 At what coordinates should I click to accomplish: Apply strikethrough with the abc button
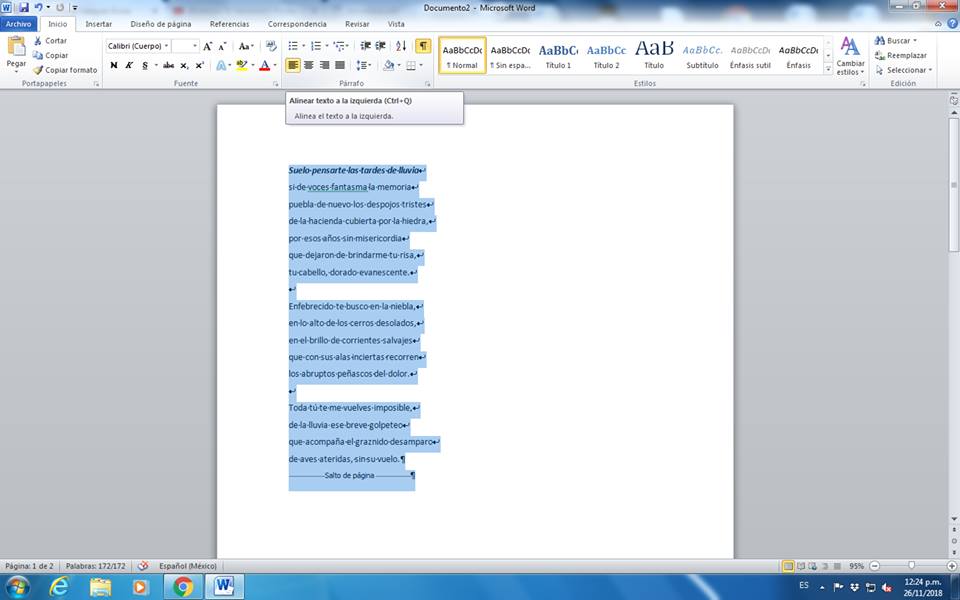(167, 65)
